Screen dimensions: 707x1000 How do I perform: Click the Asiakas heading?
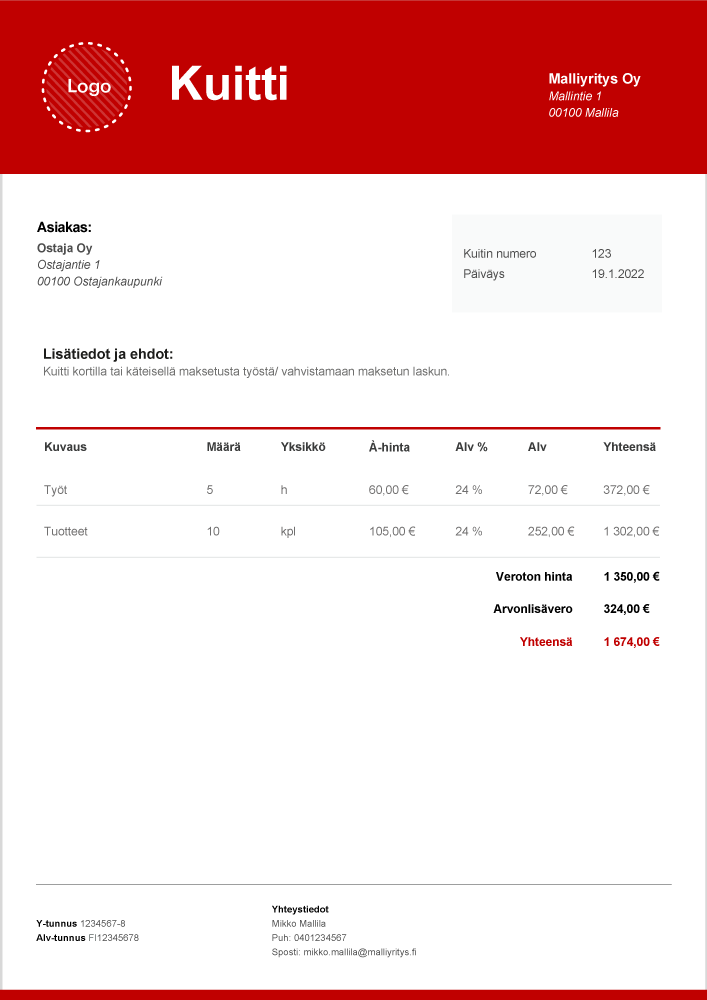[x=64, y=228]
